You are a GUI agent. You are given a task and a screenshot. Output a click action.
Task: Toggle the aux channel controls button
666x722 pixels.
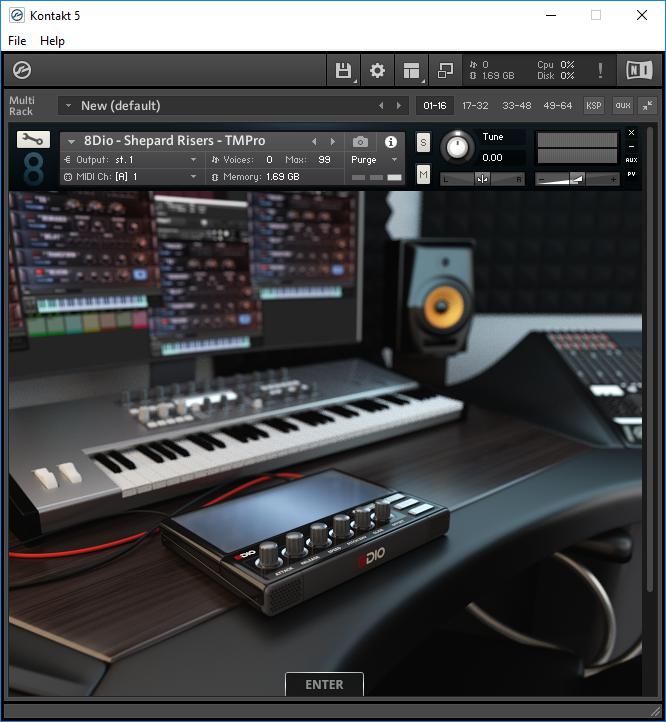623,105
